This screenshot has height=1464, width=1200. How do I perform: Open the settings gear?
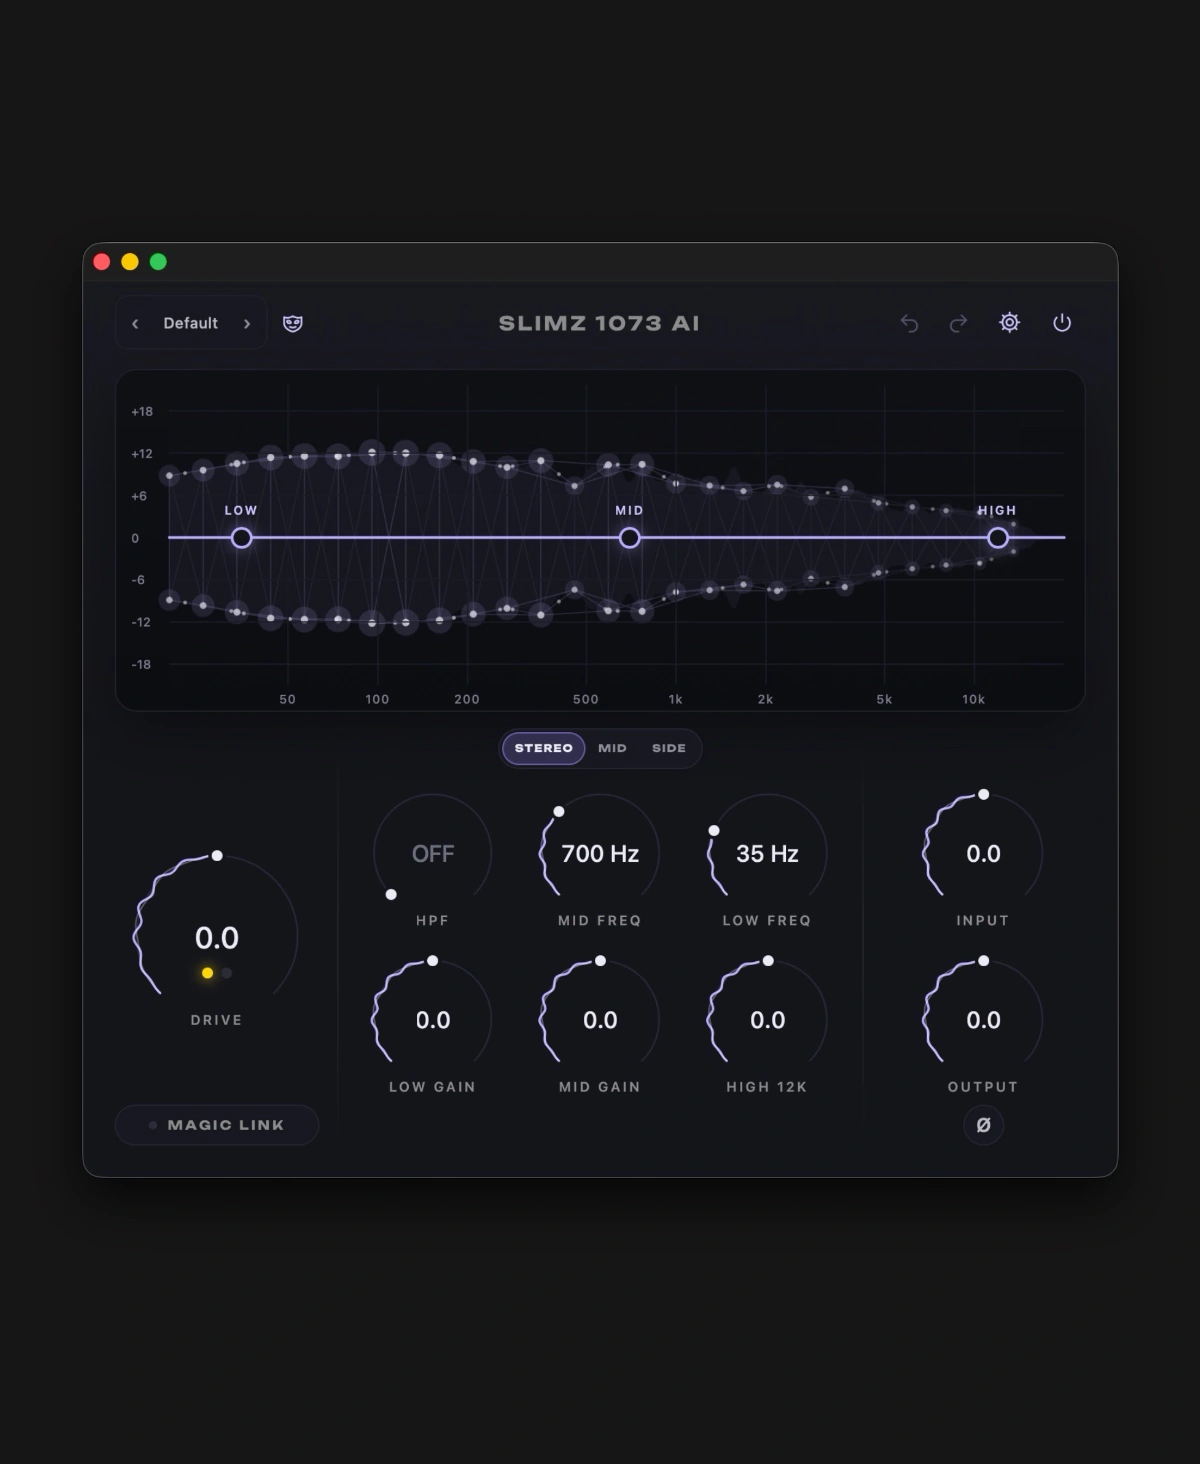(x=1010, y=322)
